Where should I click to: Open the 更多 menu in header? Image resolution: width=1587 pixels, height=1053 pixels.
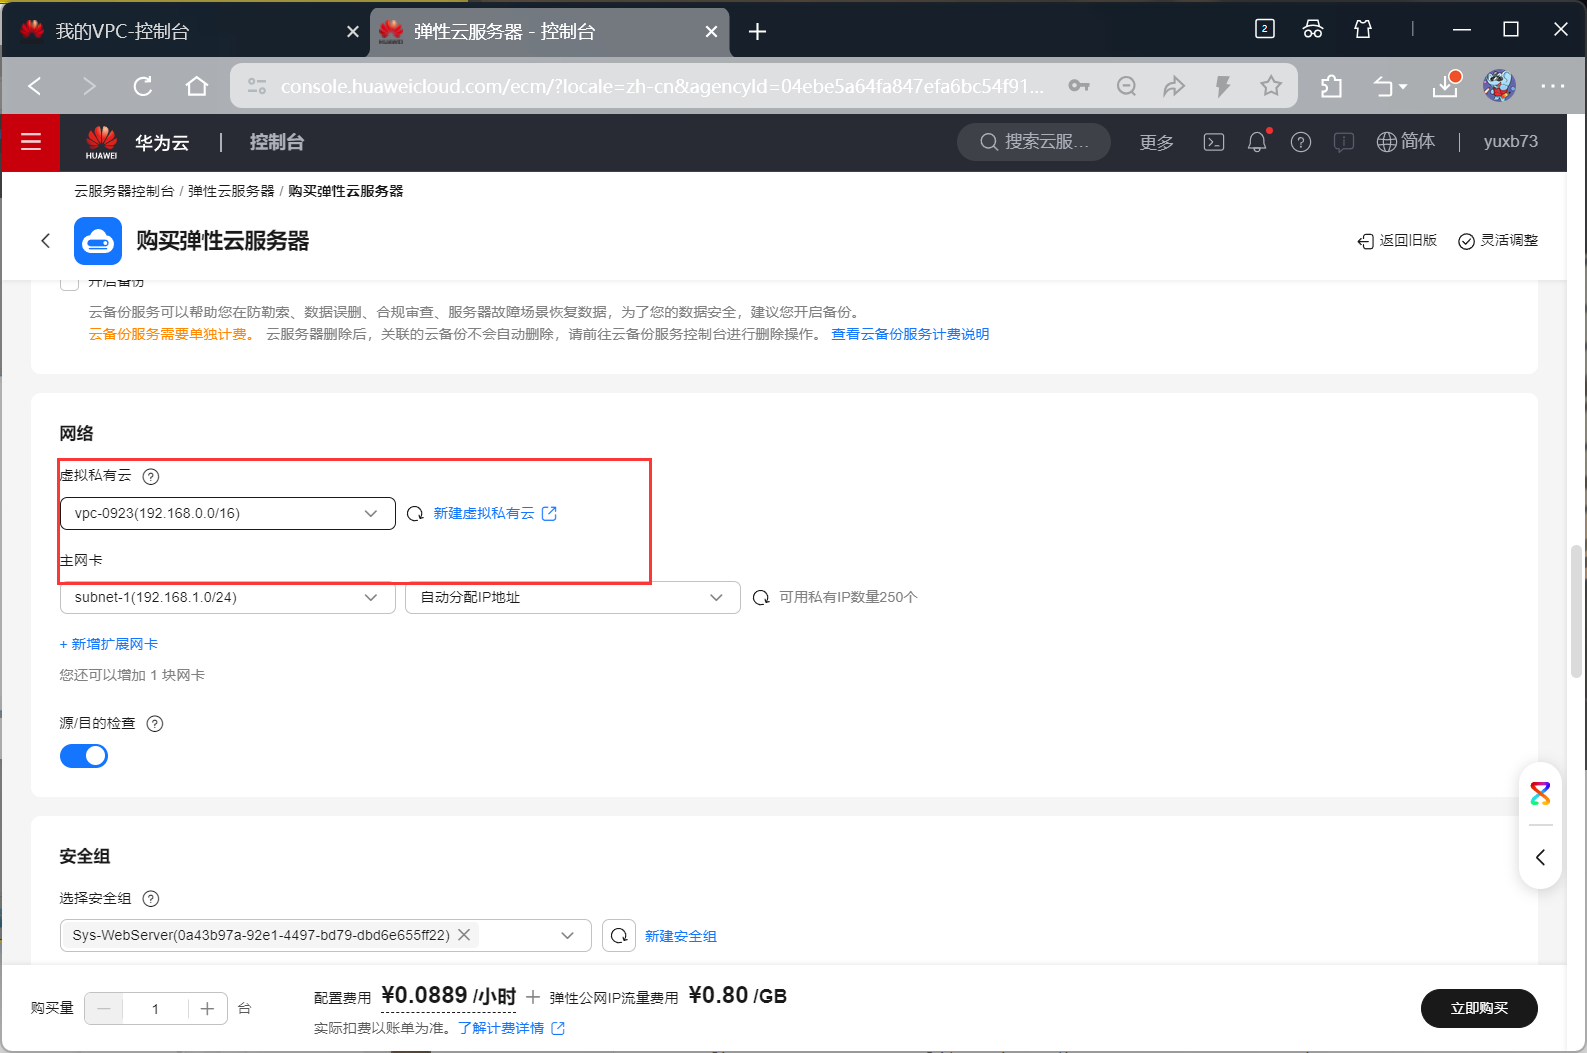pos(1157,142)
